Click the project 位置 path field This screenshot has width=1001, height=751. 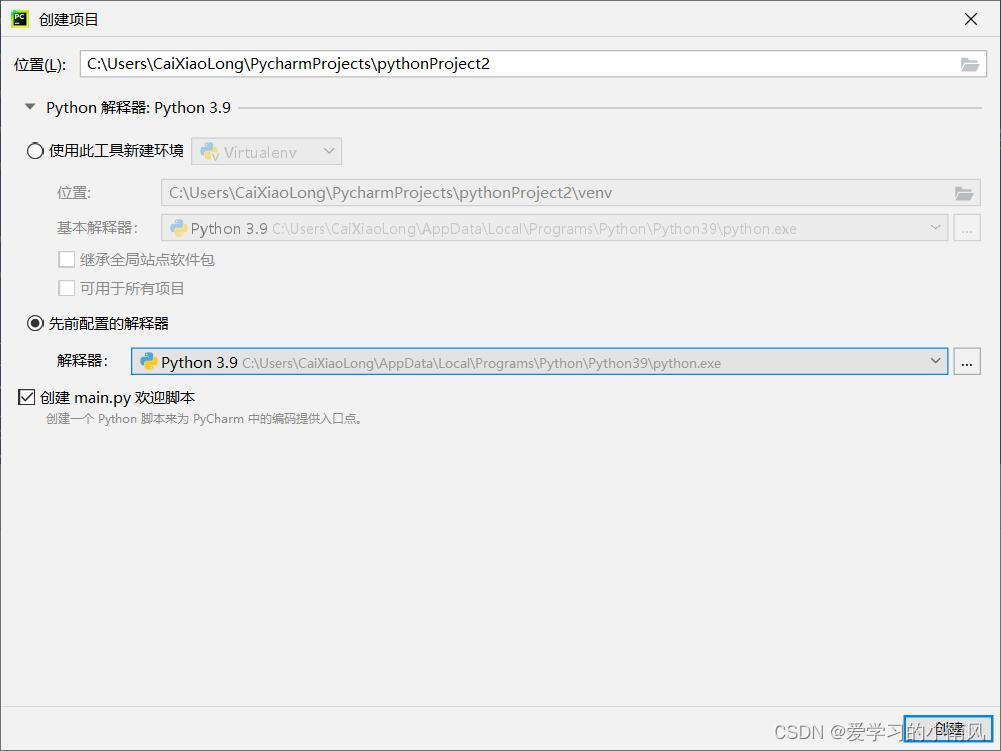(x=533, y=64)
